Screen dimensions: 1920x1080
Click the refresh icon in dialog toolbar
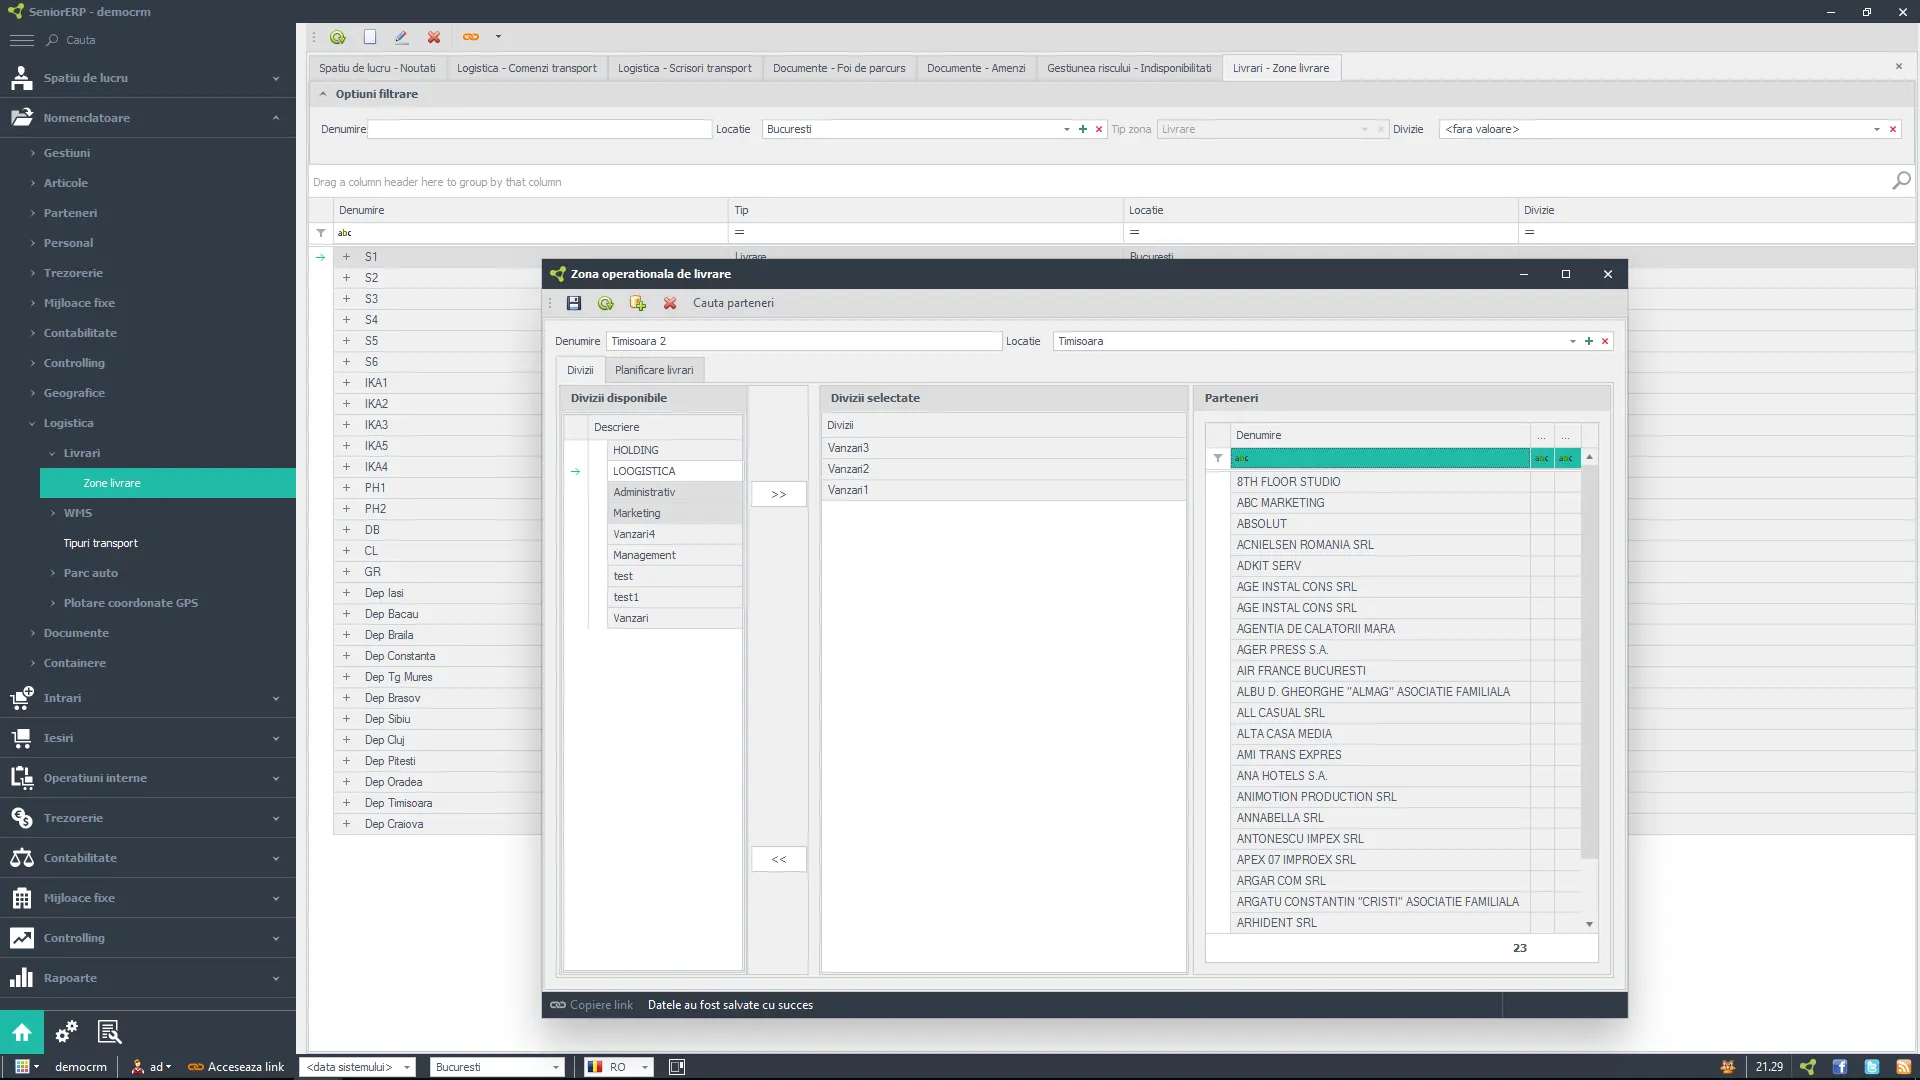pos(606,303)
